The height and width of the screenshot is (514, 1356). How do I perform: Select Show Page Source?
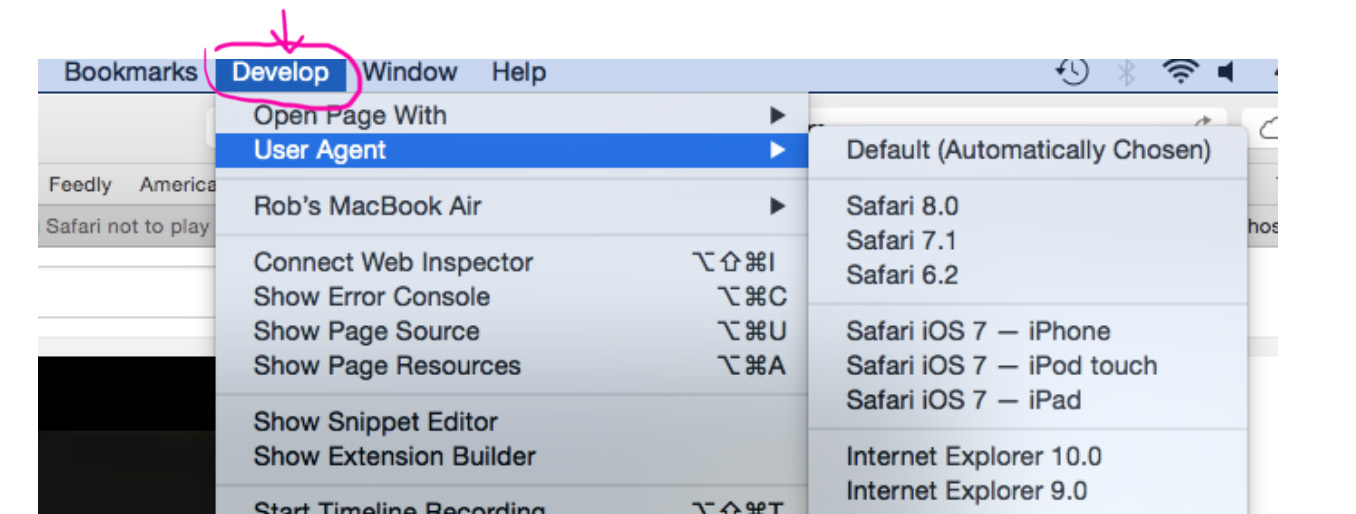click(x=512, y=332)
